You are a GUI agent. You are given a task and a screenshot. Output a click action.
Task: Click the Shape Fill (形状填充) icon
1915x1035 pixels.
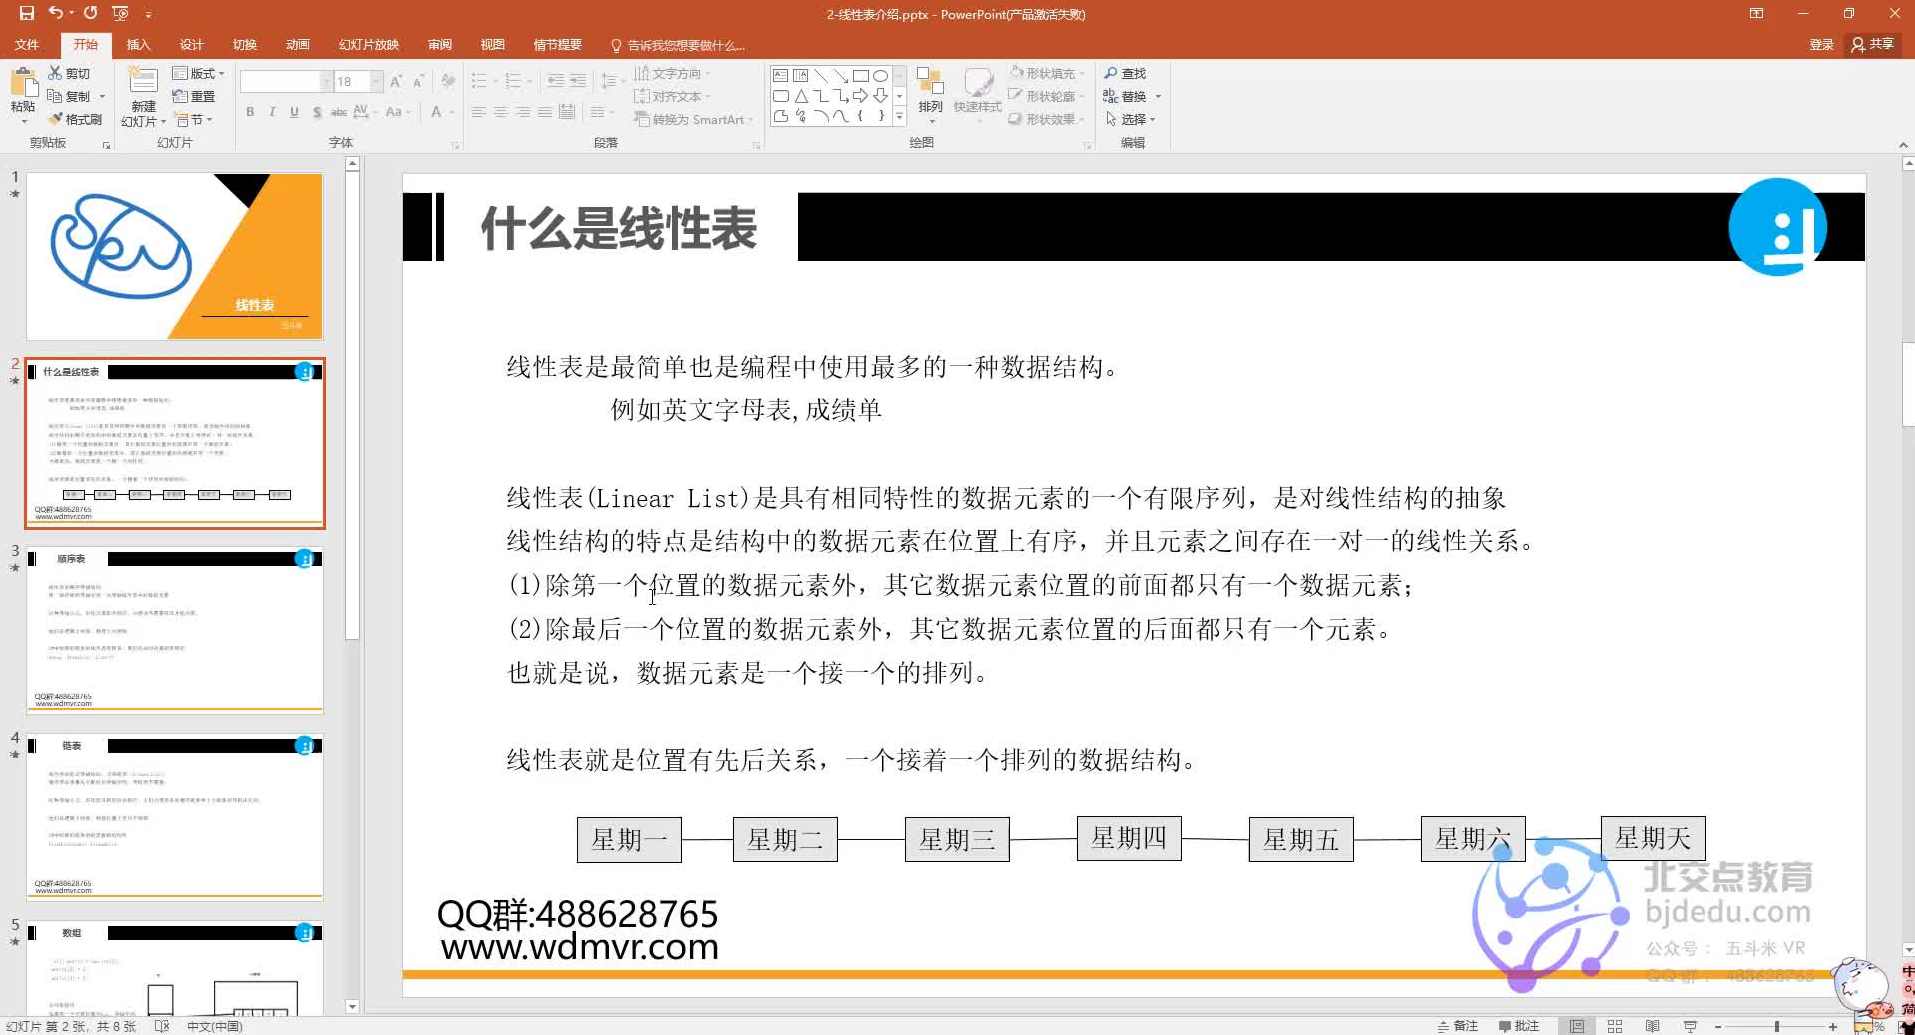pyautogui.click(x=1045, y=72)
